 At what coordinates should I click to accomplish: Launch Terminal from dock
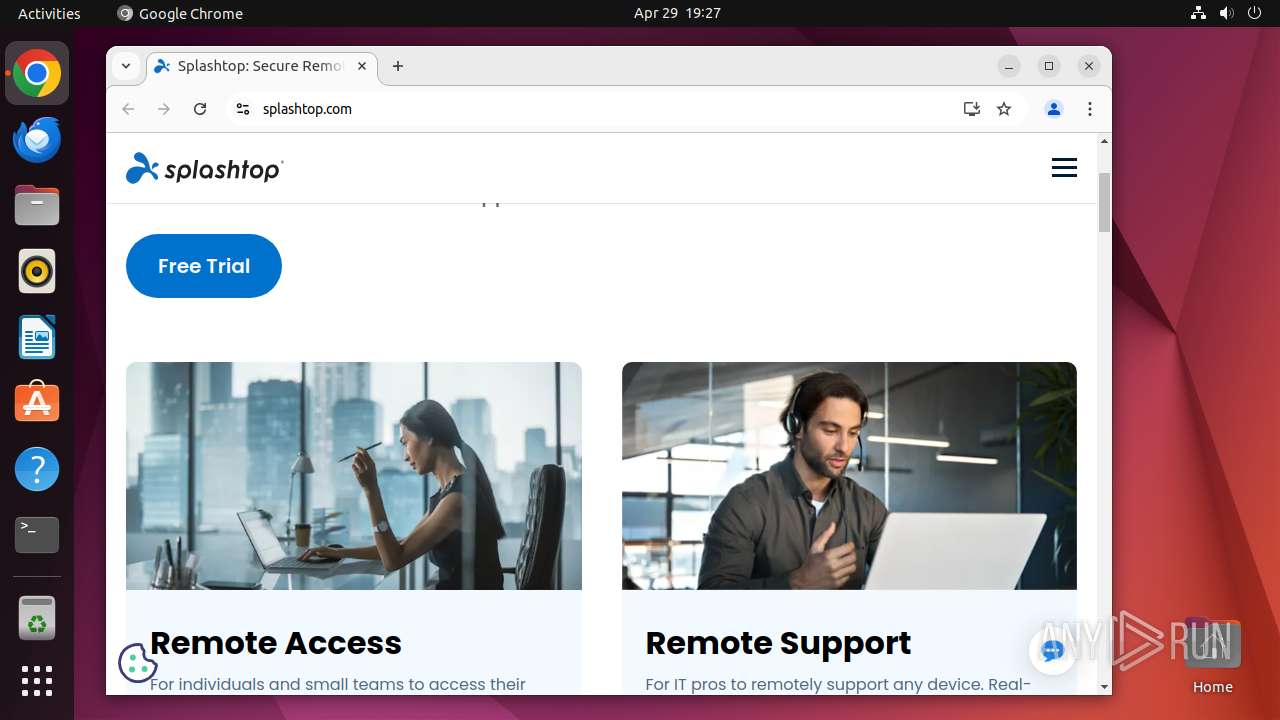pyautogui.click(x=37, y=535)
